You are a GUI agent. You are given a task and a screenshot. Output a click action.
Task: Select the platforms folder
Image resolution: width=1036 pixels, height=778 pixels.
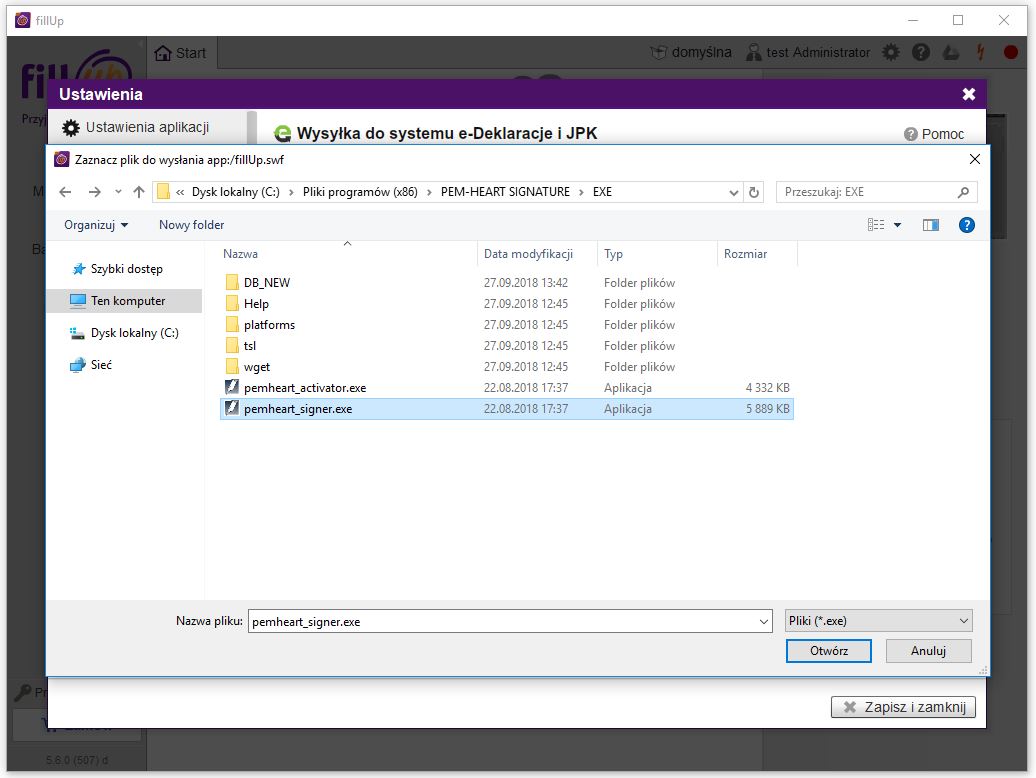(x=506, y=325)
